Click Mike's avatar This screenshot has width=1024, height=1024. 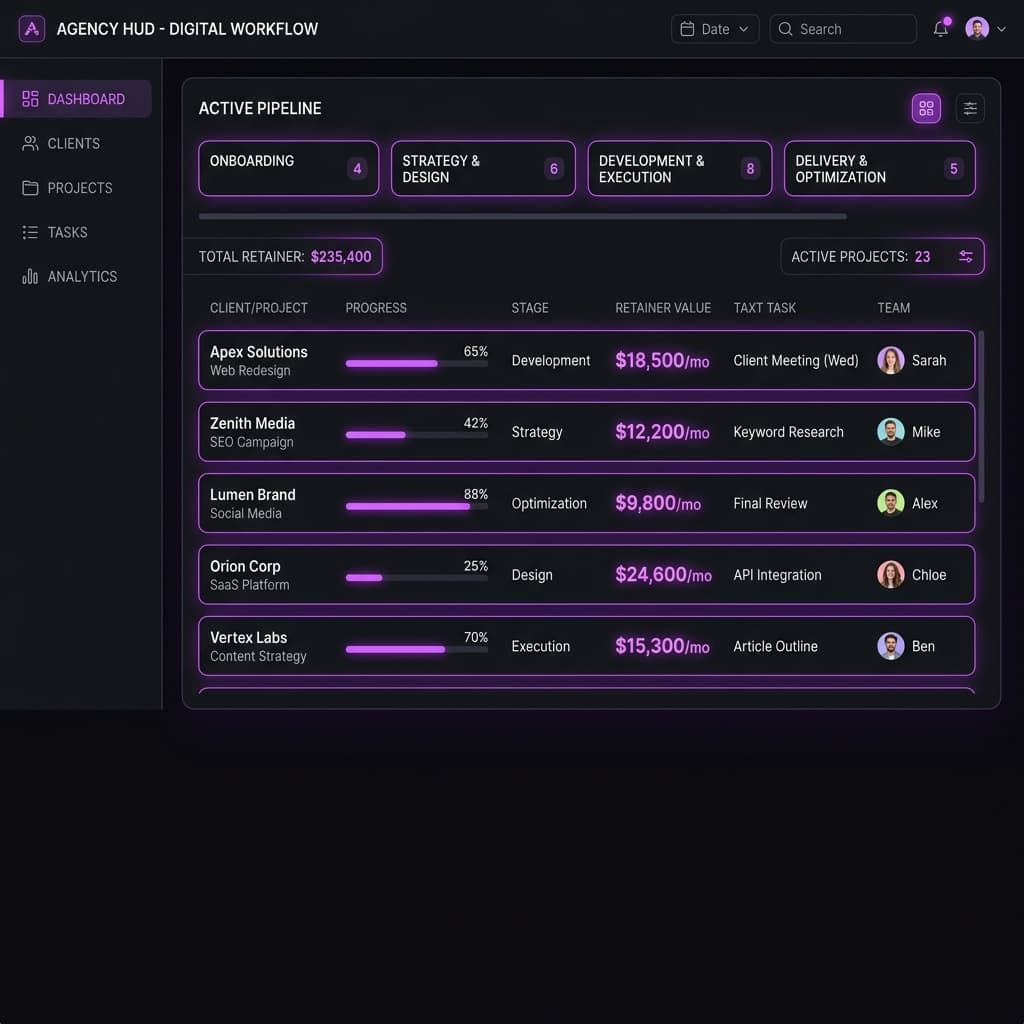tap(891, 432)
